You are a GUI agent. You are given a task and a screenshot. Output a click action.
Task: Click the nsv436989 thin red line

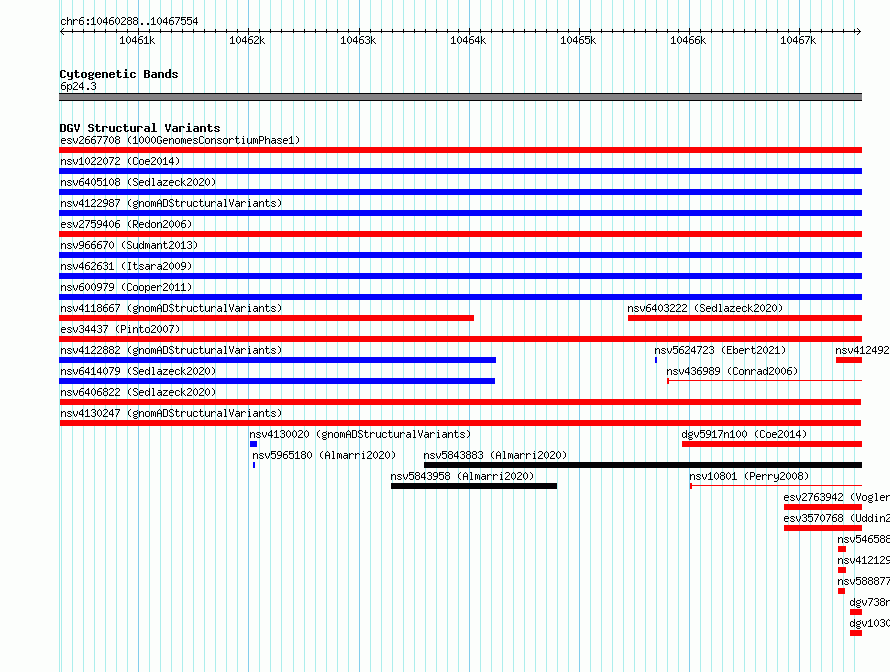pos(765,381)
